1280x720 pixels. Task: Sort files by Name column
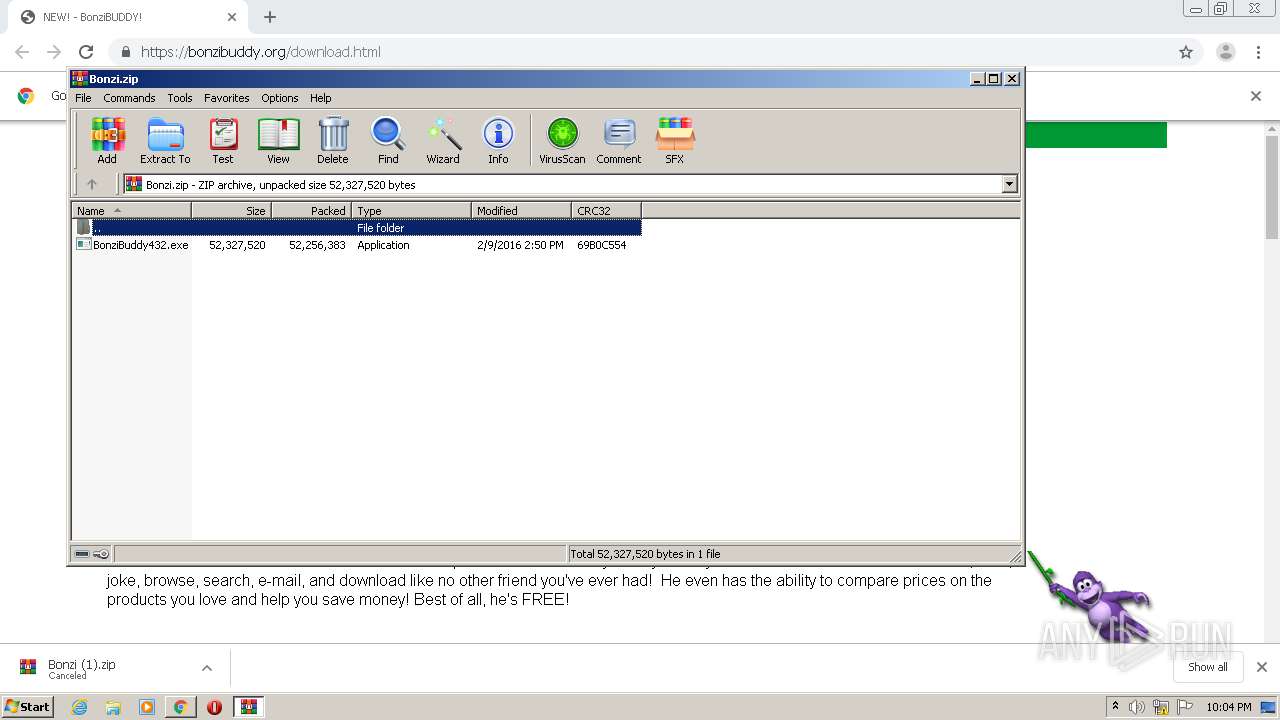pos(132,210)
